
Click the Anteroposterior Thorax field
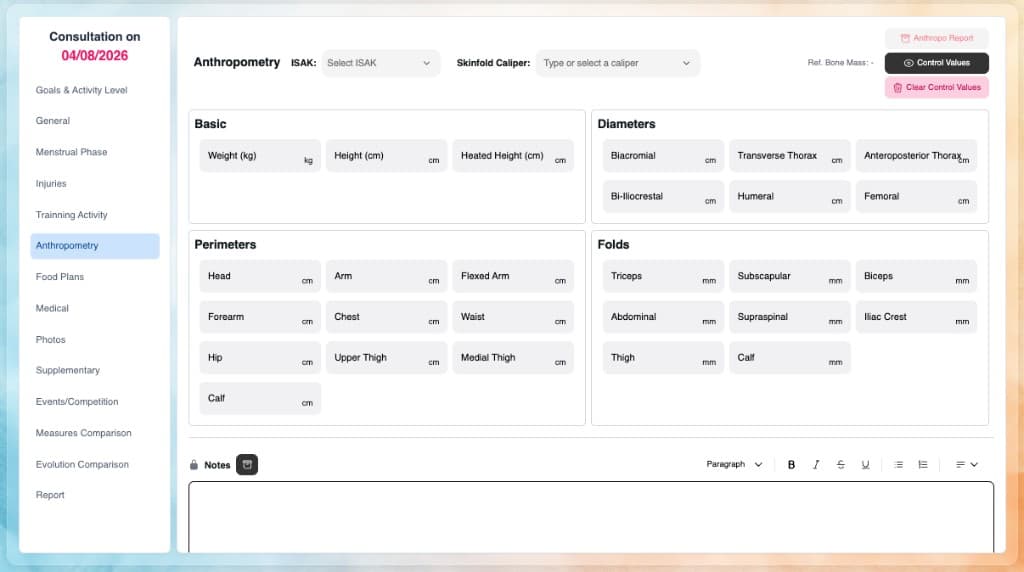pos(917,155)
